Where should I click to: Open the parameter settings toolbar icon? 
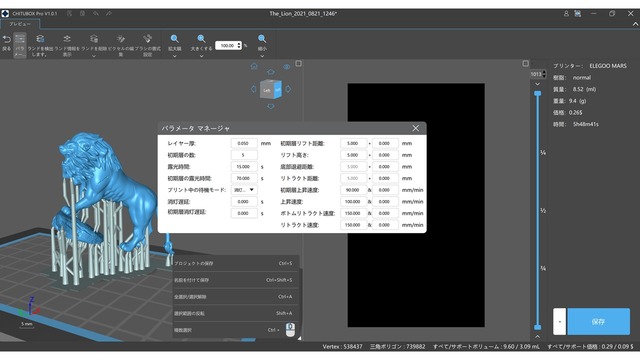point(20,40)
